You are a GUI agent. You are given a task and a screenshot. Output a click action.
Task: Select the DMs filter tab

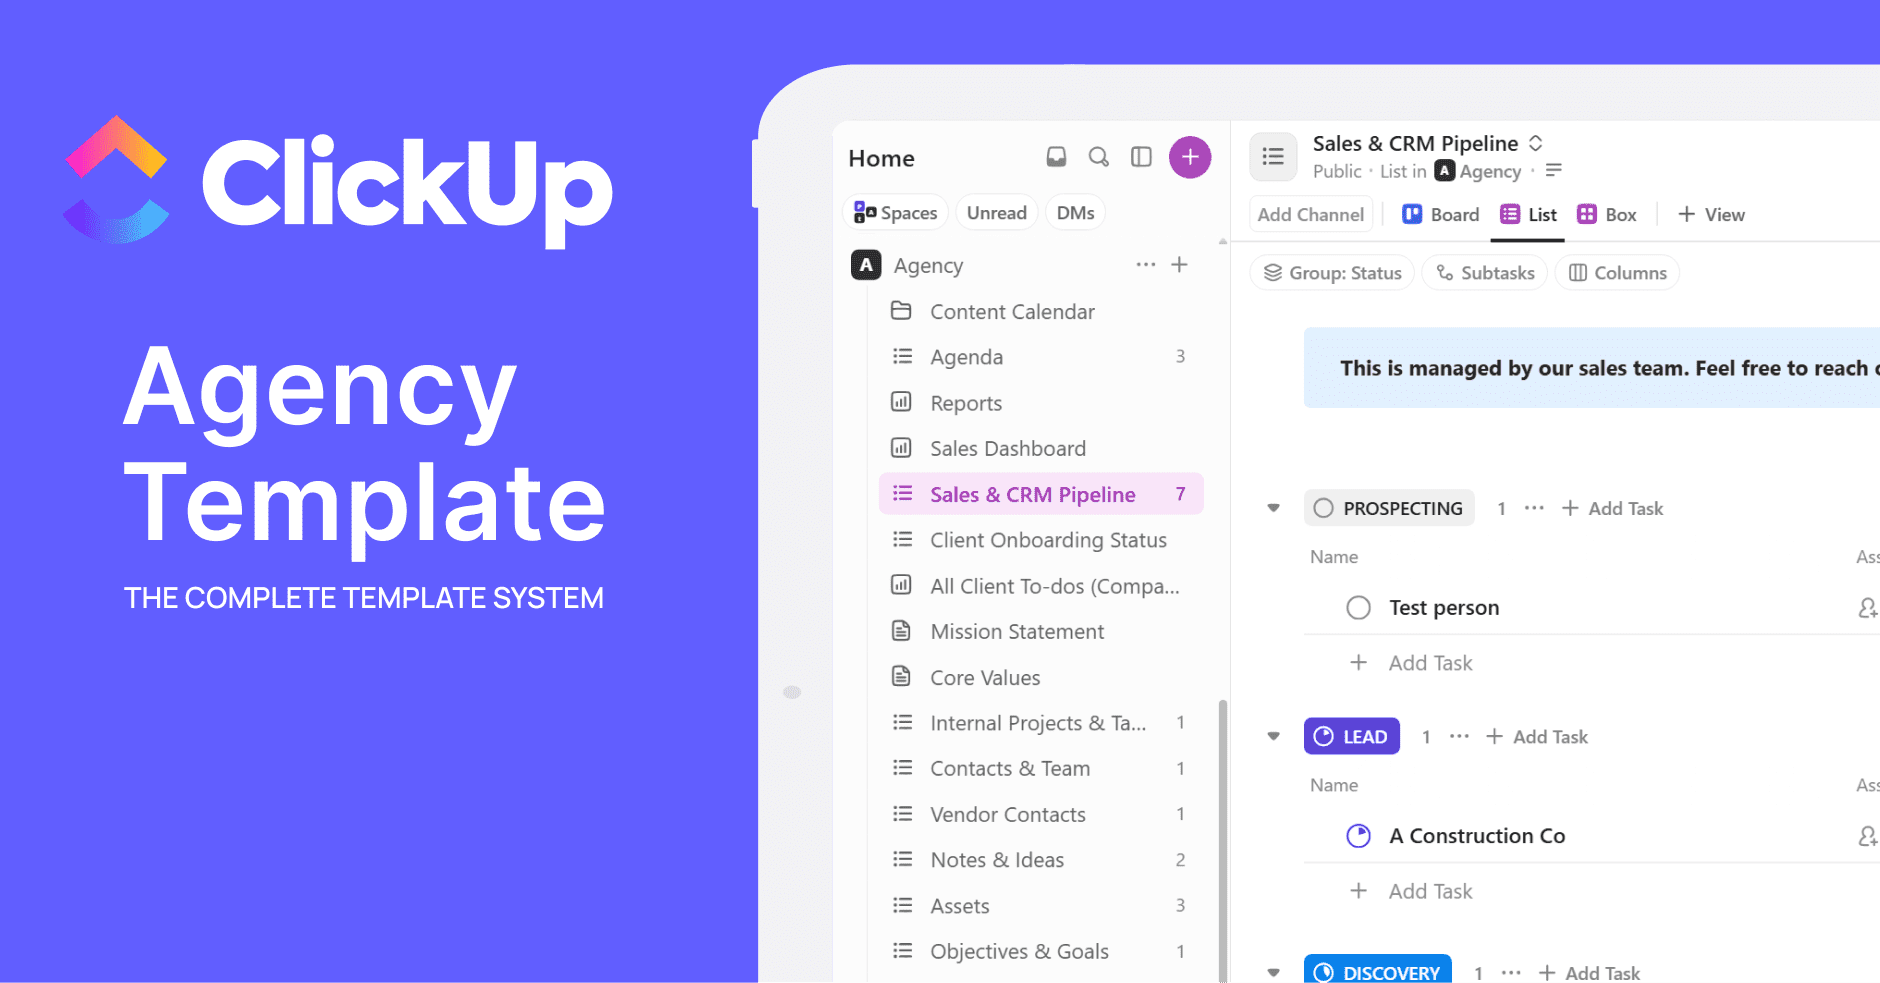(x=1075, y=213)
